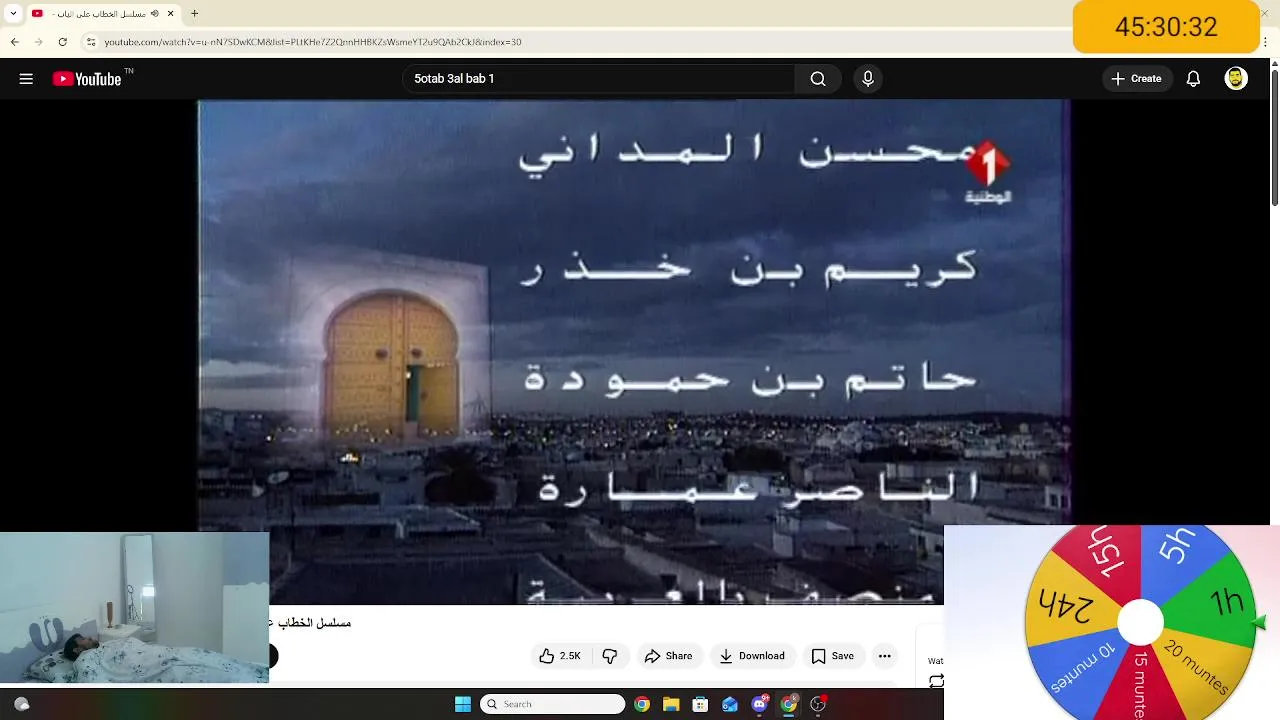Click the Download button

coord(753,656)
